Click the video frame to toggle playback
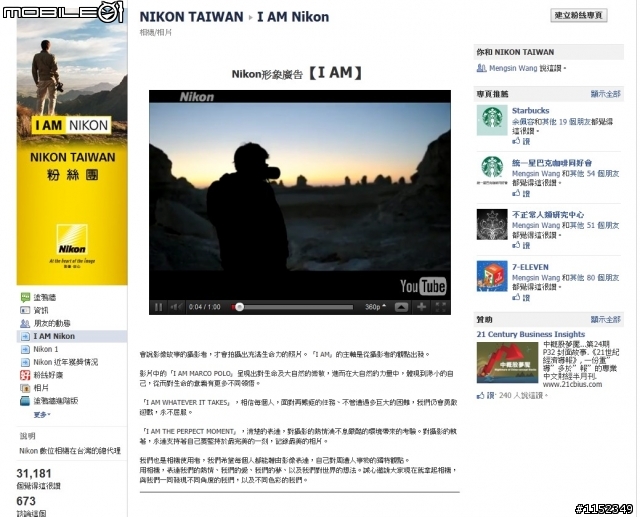Viewport: 640px width, 517px height. click(300, 186)
